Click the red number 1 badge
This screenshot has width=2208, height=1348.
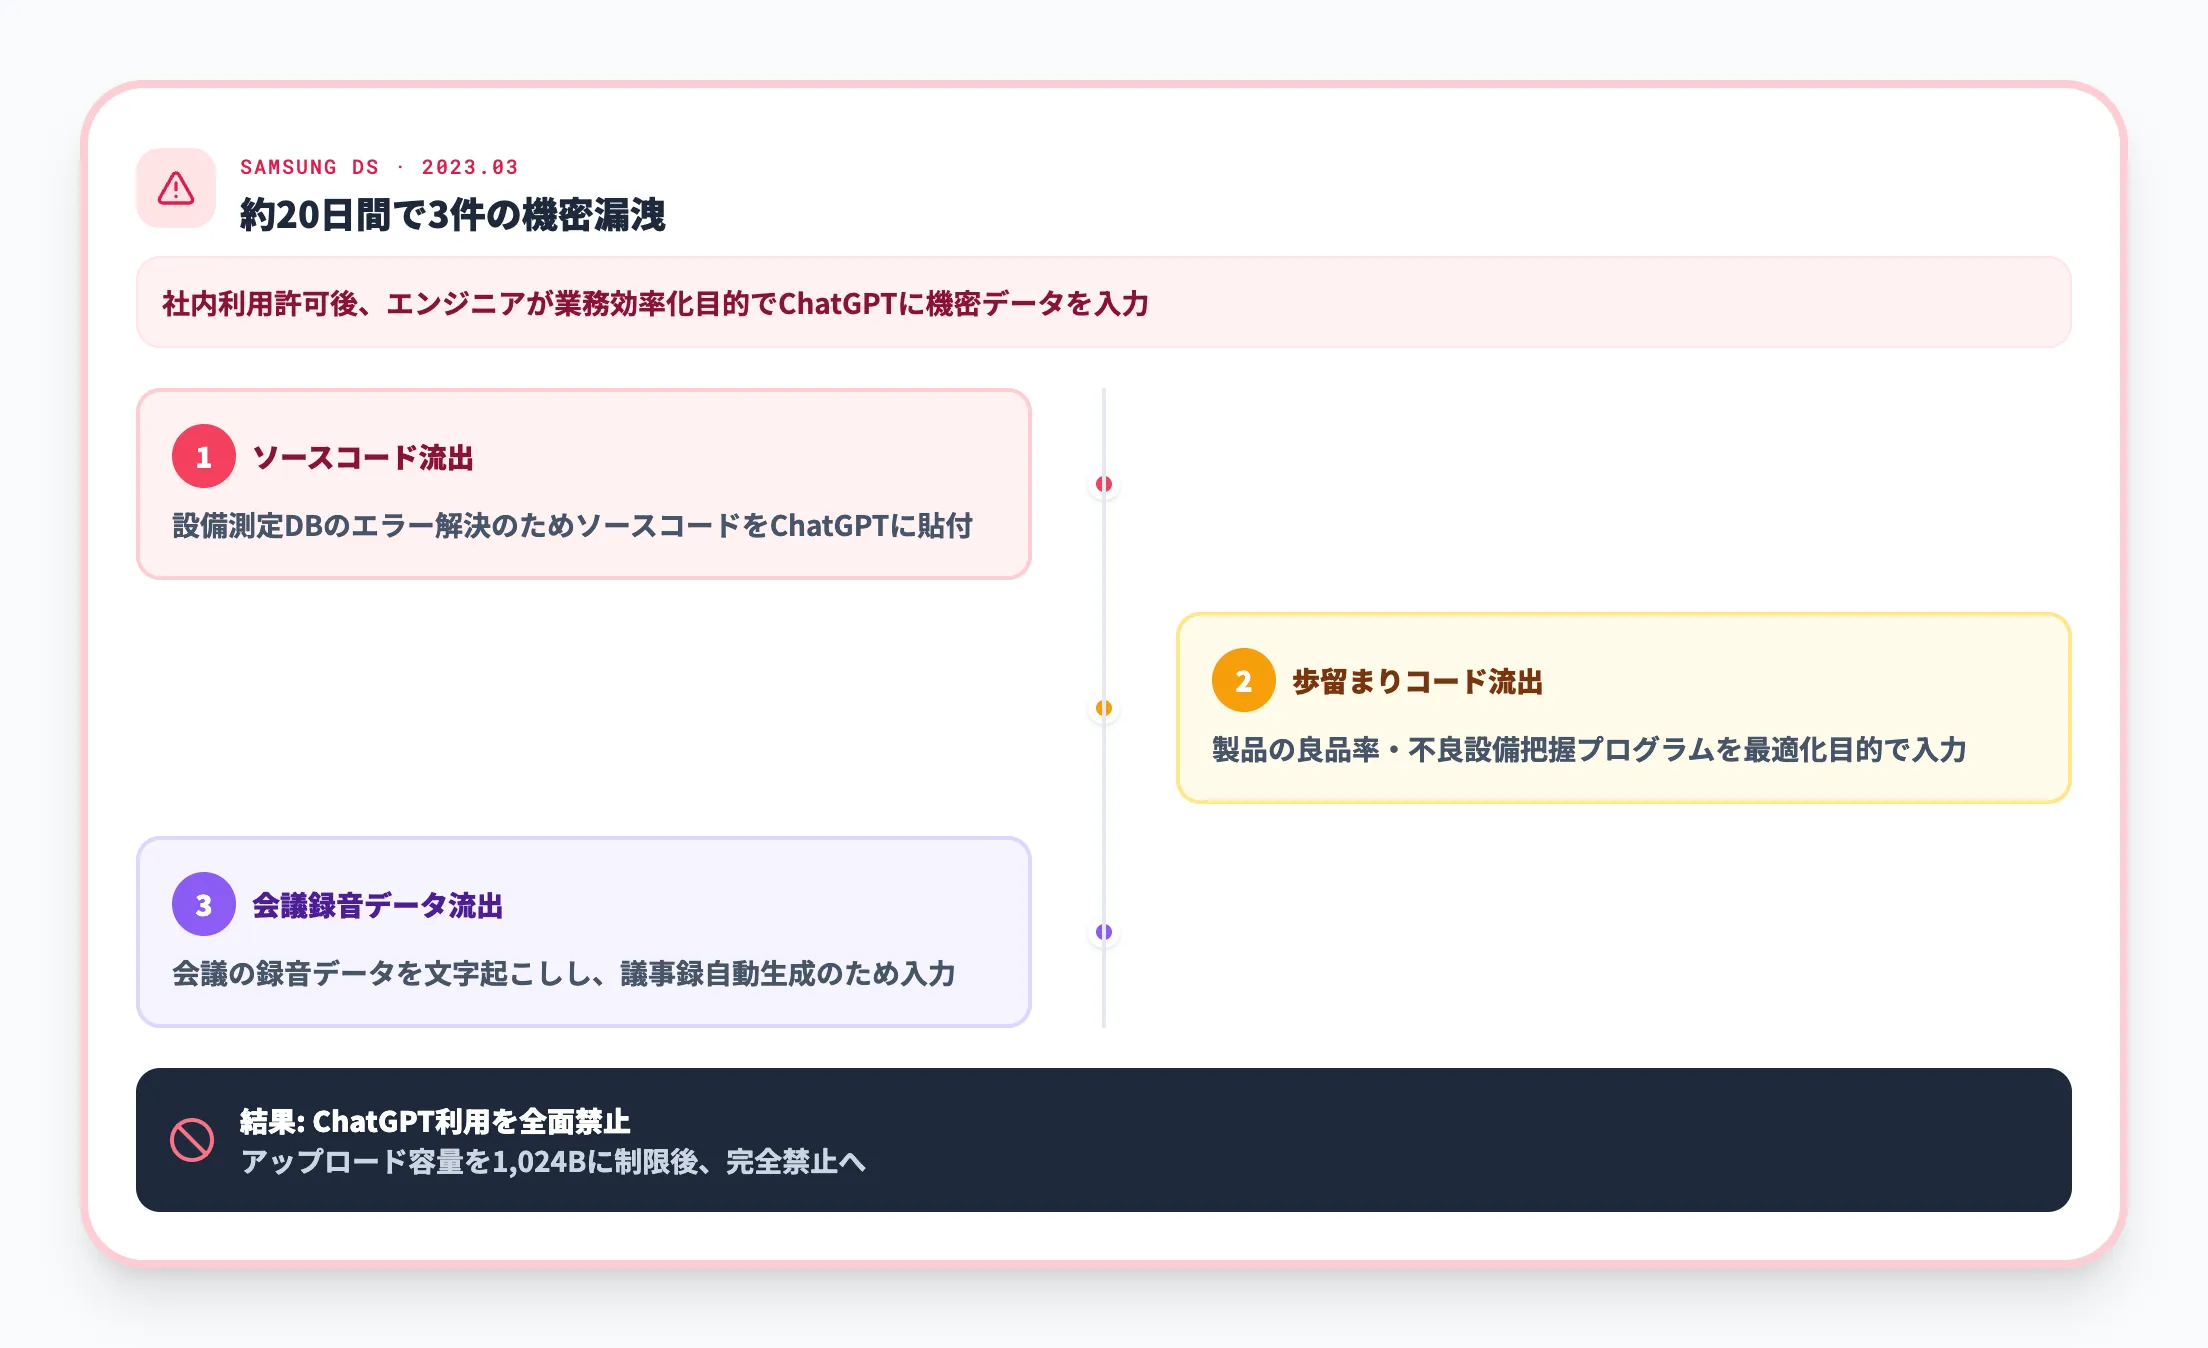[x=204, y=456]
